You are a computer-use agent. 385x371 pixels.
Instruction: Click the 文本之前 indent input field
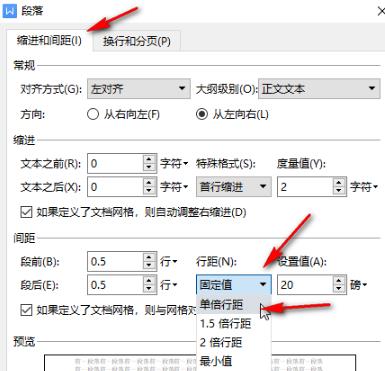click(115, 163)
